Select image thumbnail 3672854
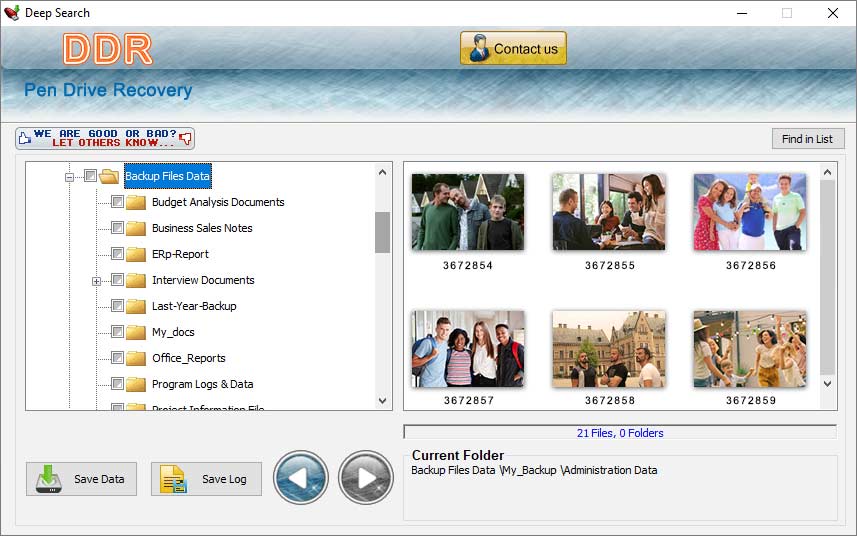 point(468,212)
